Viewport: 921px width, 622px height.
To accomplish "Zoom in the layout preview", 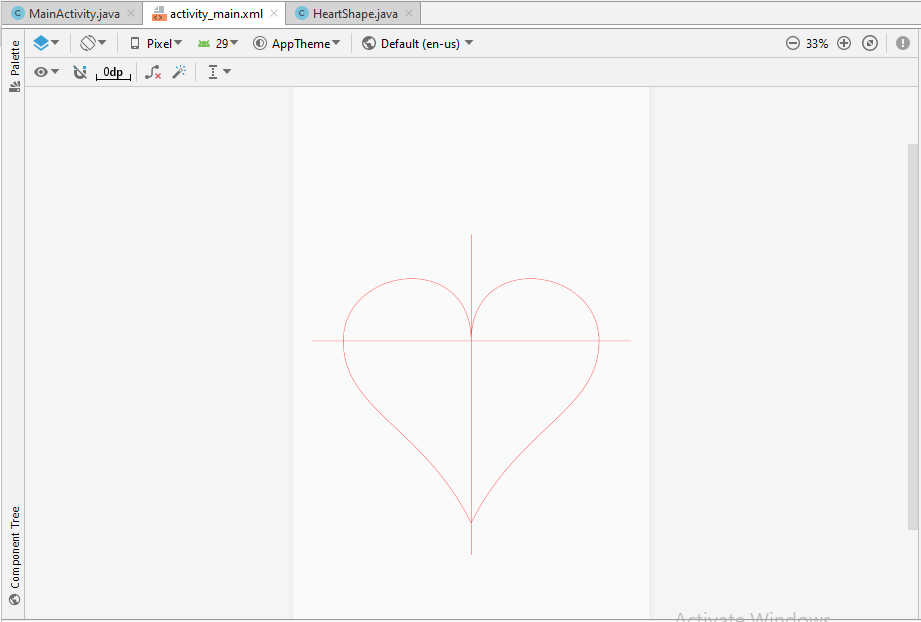I will click(843, 43).
